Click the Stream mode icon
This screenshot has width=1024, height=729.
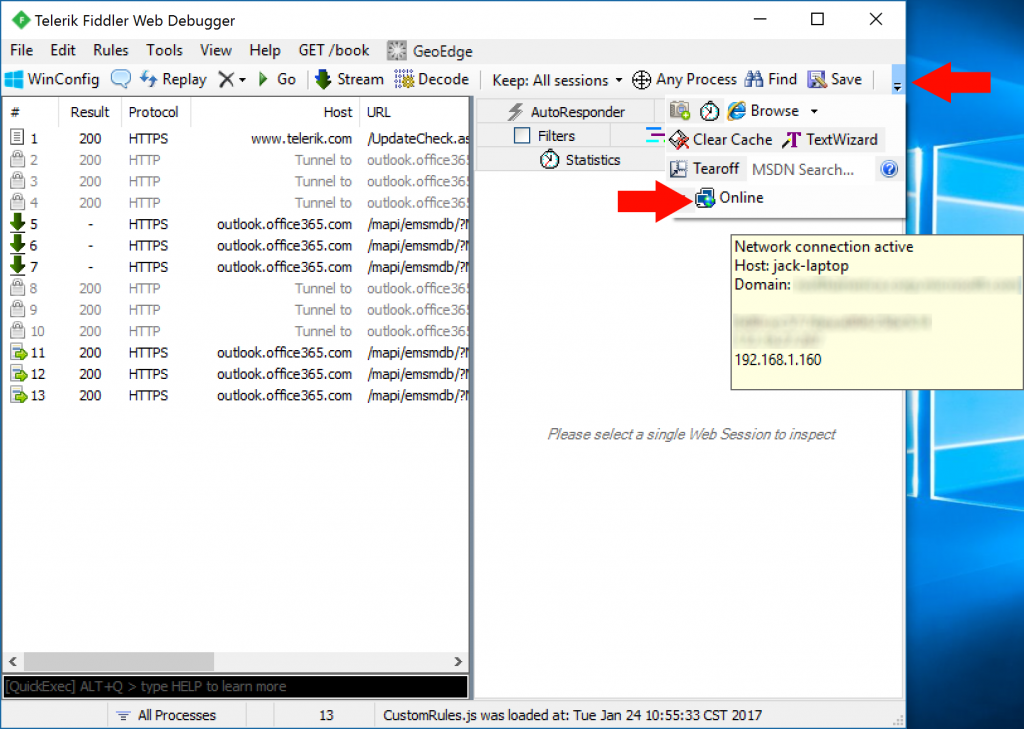pyautogui.click(x=324, y=79)
